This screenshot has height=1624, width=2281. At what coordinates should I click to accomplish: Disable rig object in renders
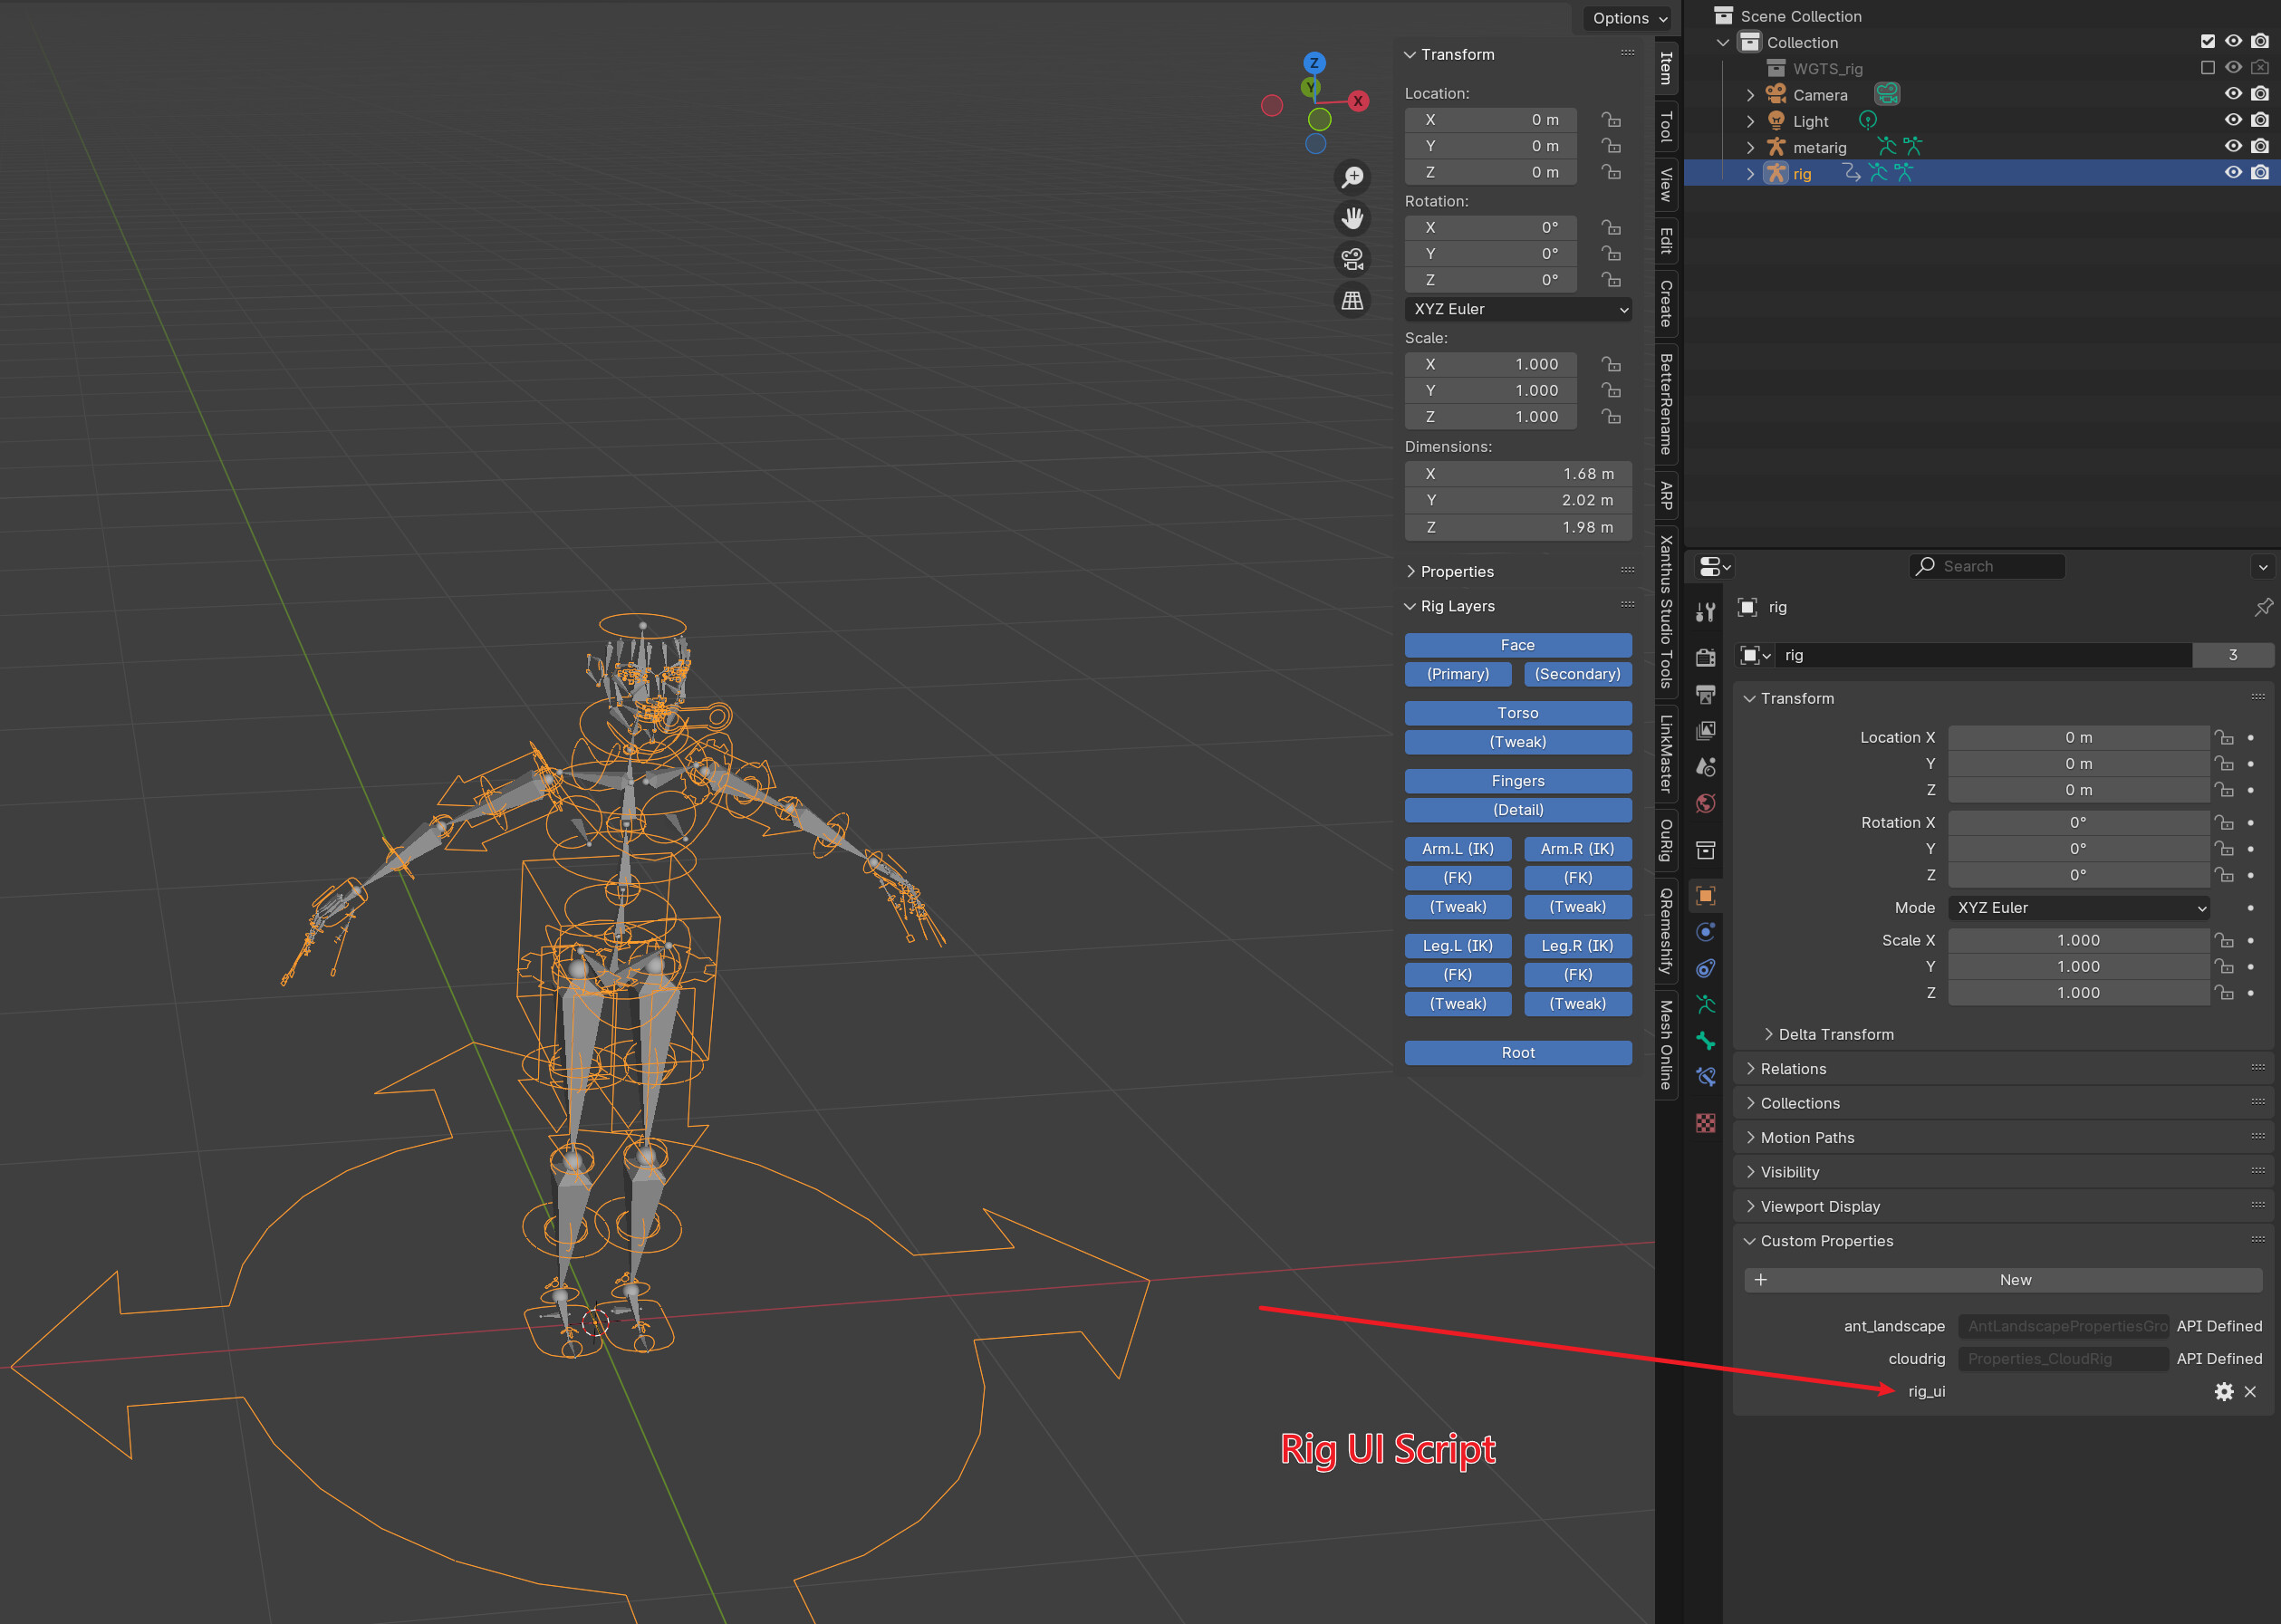coord(2260,172)
